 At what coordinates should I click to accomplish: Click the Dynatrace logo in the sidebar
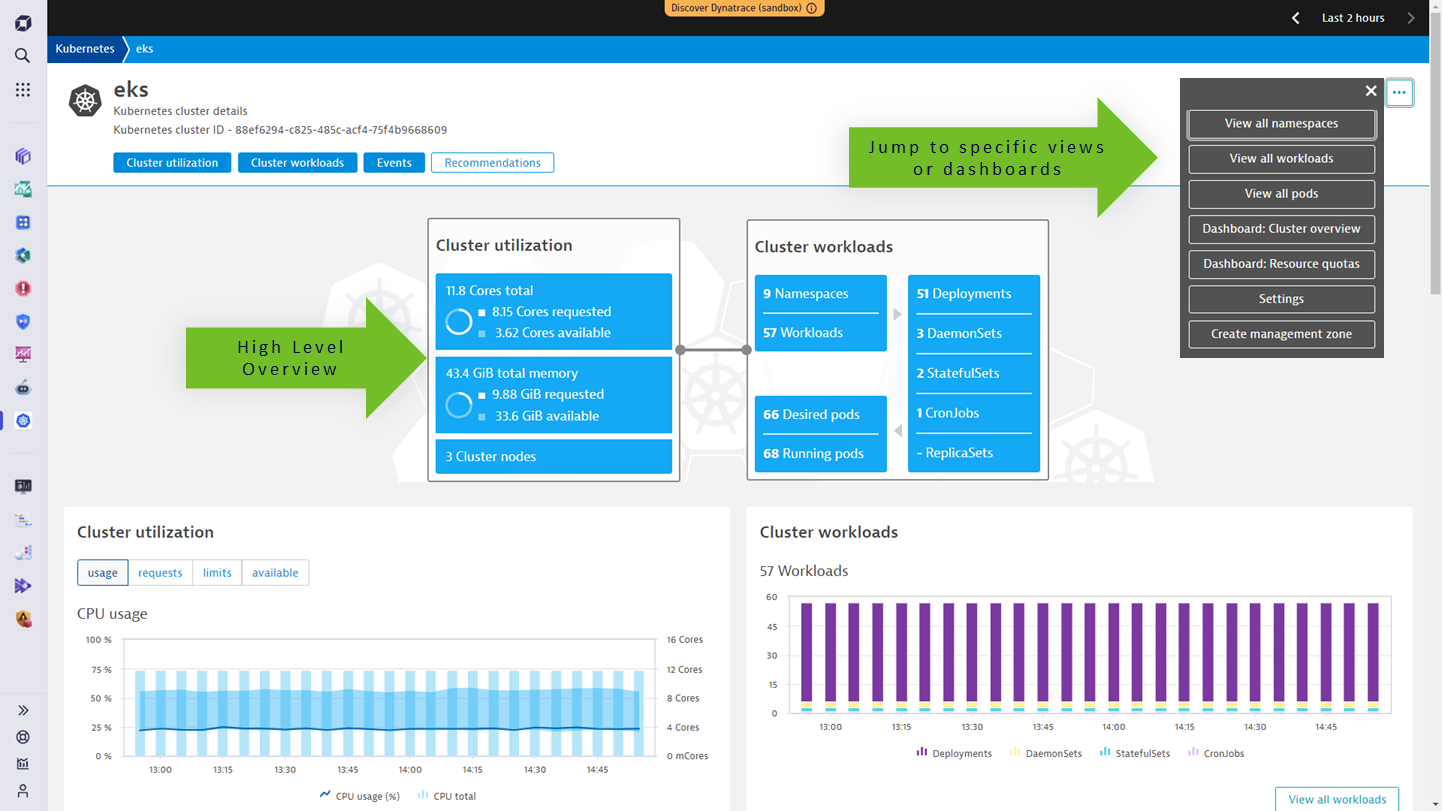point(22,23)
